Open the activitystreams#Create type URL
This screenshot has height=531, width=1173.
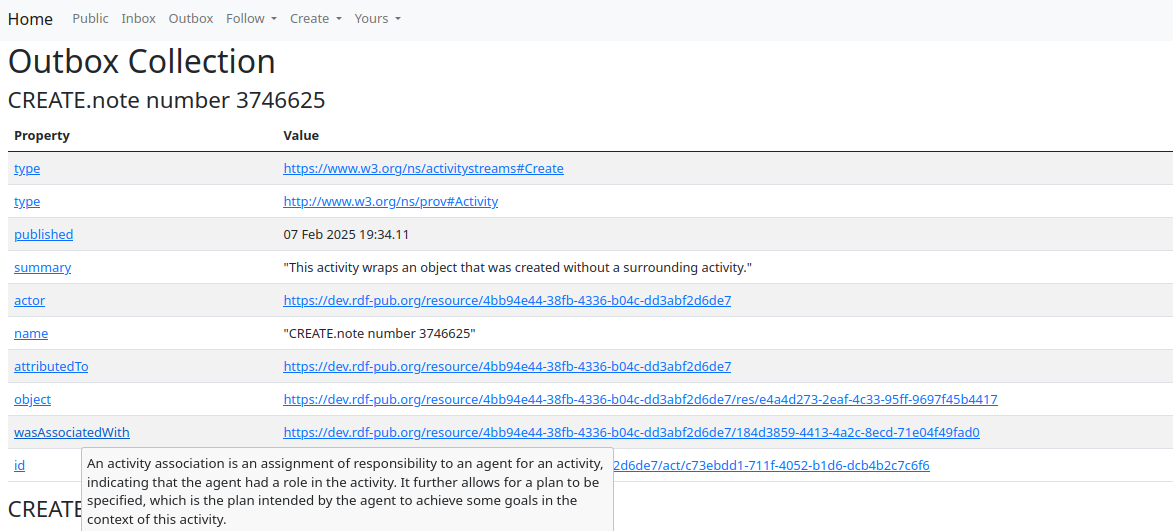423,169
